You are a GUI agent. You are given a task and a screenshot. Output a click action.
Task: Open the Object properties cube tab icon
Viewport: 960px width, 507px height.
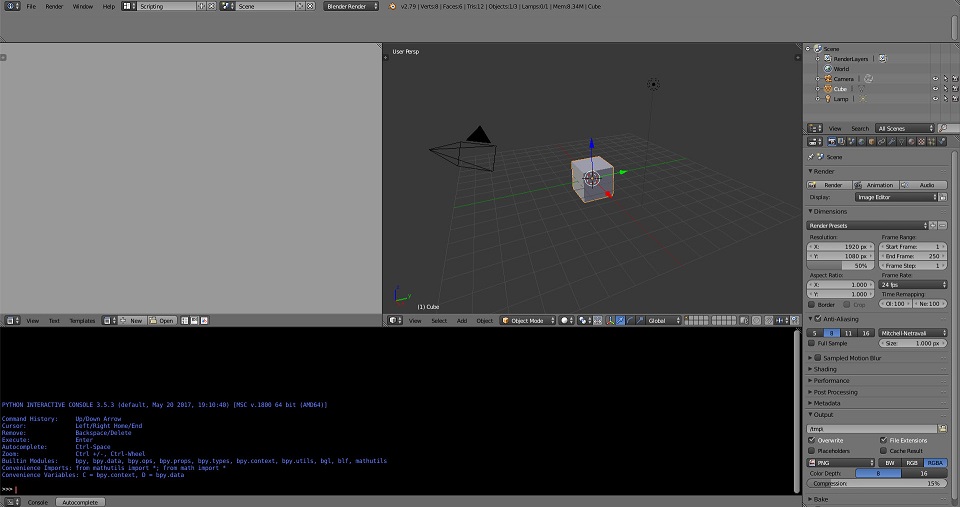(x=871, y=141)
